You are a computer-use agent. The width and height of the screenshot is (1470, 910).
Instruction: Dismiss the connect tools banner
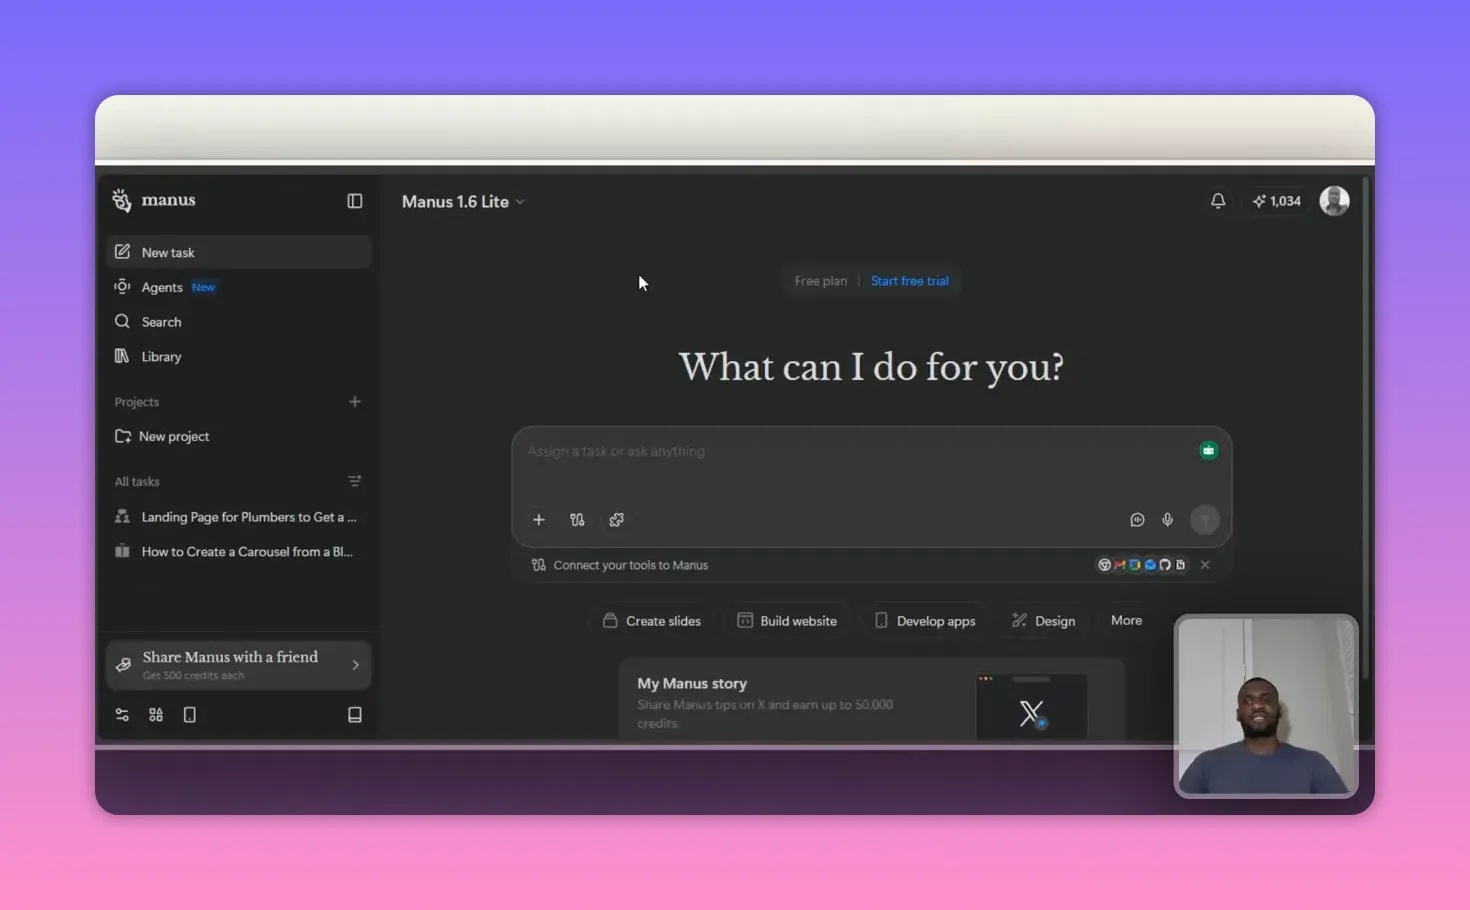(1205, 565)
